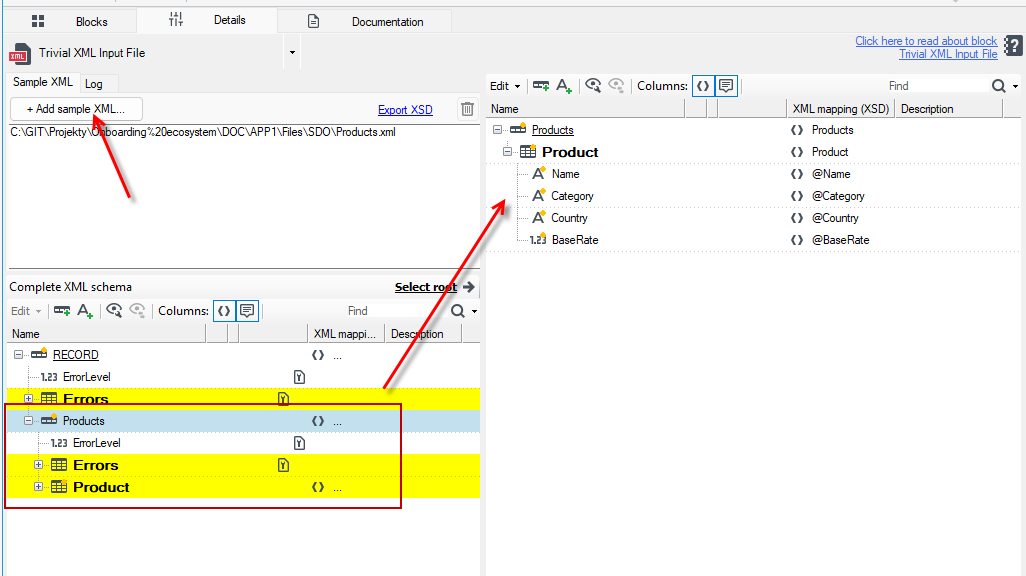Click search magnifier in right panel
The width and height of the screenshot is (1026, 576).
click(999, 86)
